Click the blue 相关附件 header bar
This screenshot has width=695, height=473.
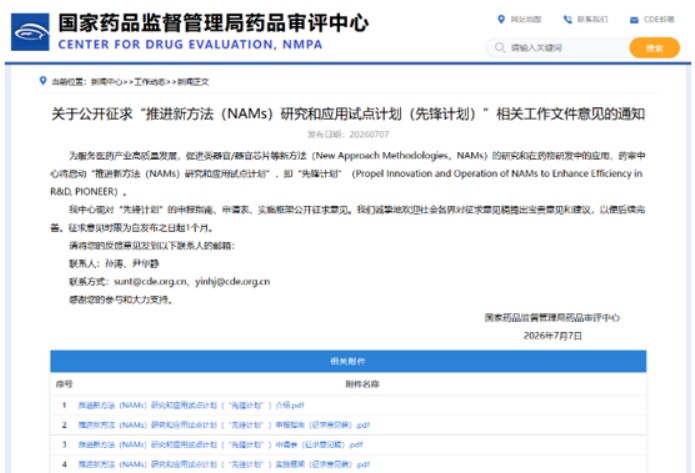[348, 361]
